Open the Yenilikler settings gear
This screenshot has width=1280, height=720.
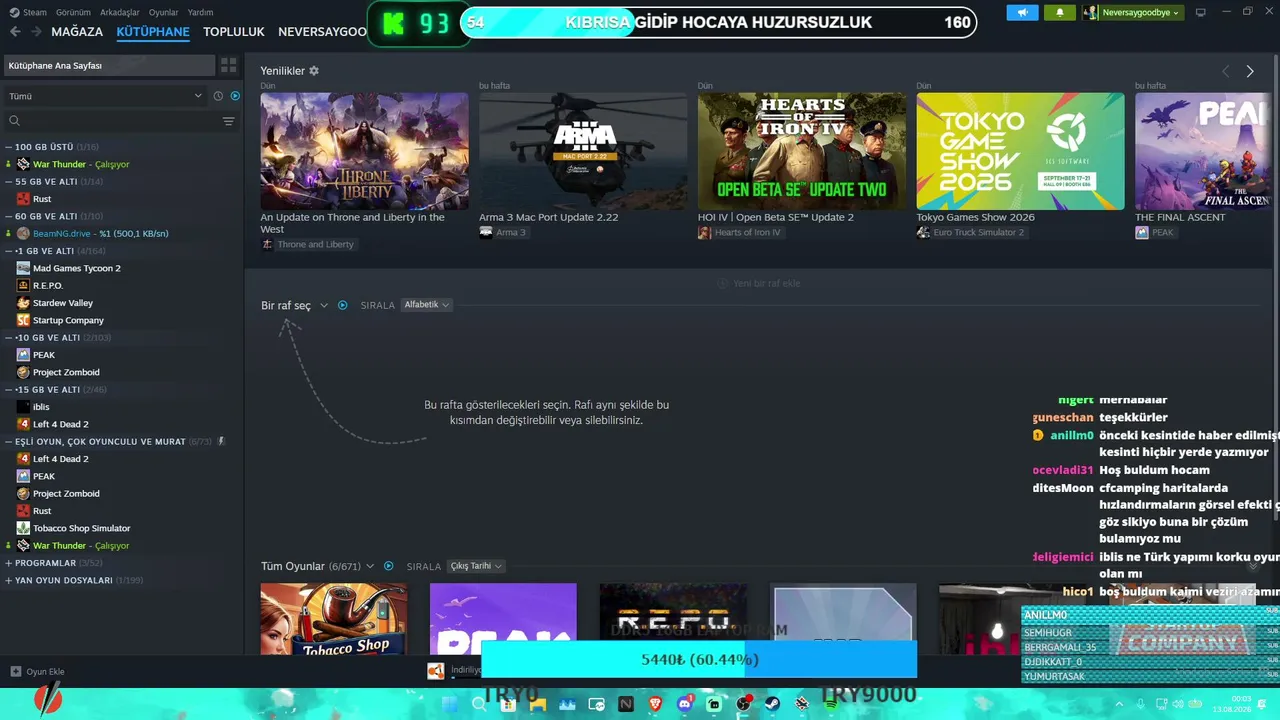point(314,71)
